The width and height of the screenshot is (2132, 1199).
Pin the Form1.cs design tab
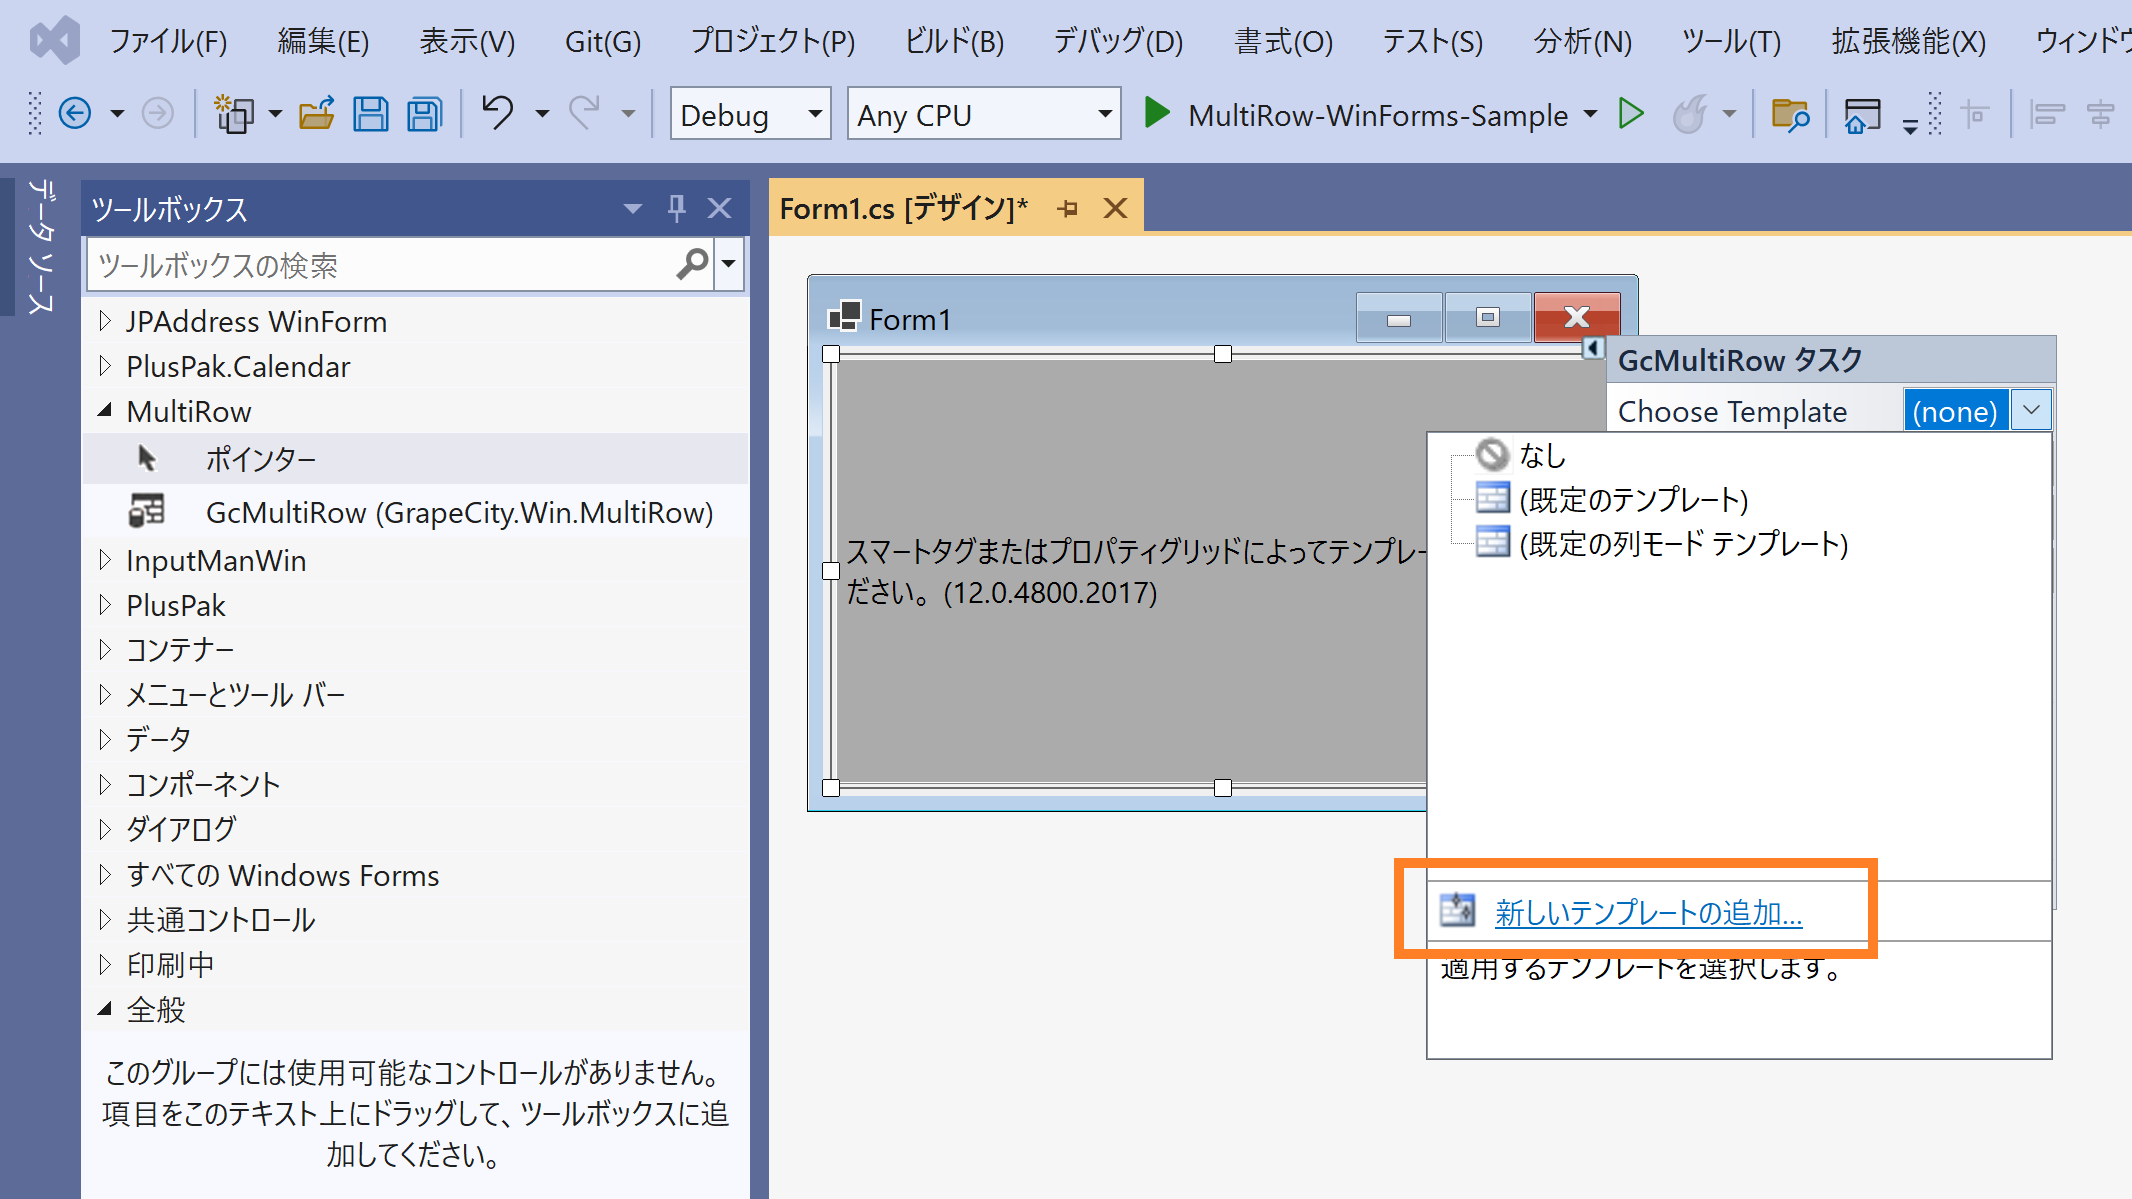tap(1068, 208)
